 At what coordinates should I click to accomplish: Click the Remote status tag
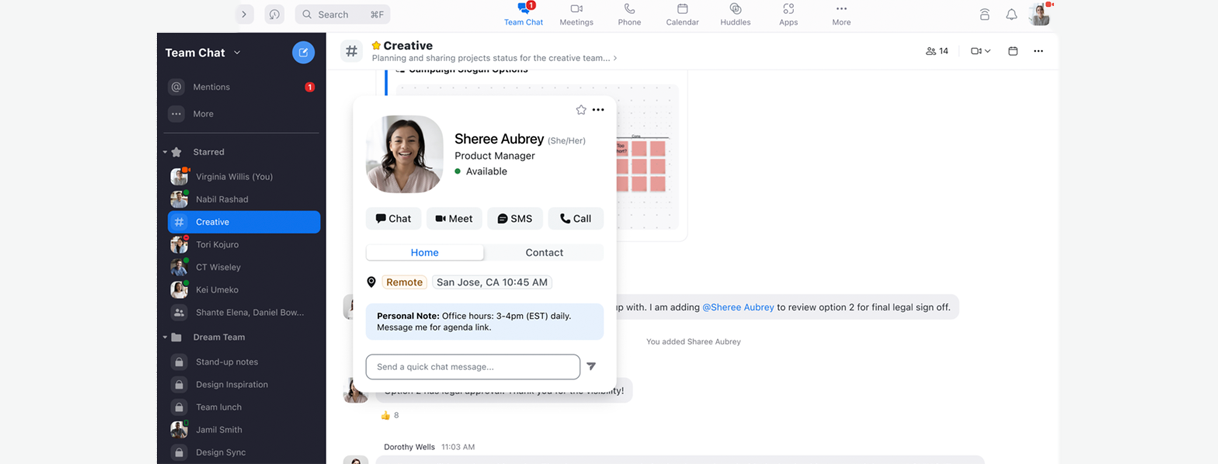[x=404, y=282]
